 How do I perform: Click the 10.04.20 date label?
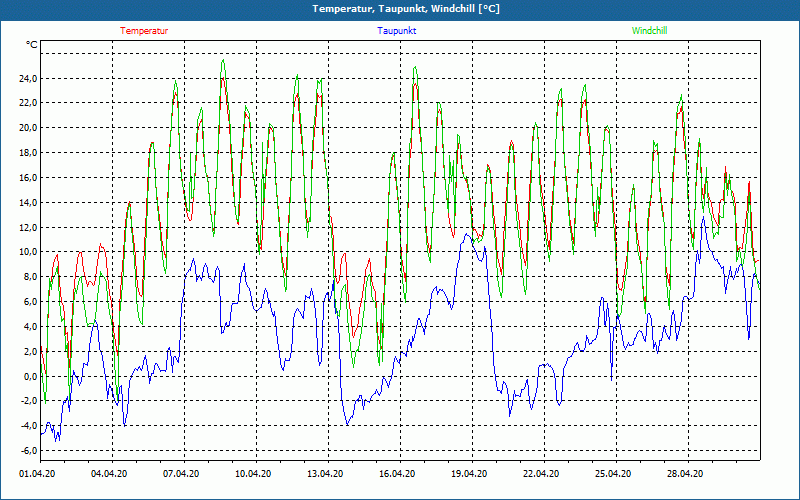253,474
